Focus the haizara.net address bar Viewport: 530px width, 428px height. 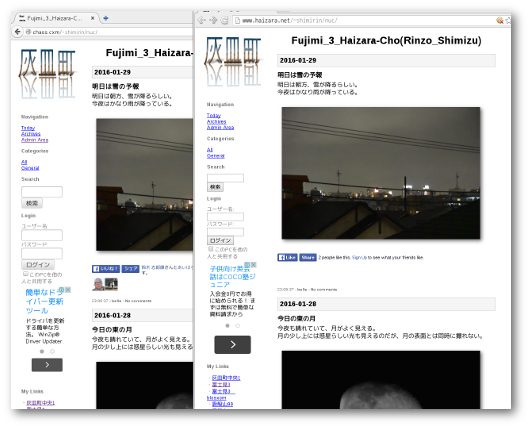pyautogui.click(x=365, y=21)
